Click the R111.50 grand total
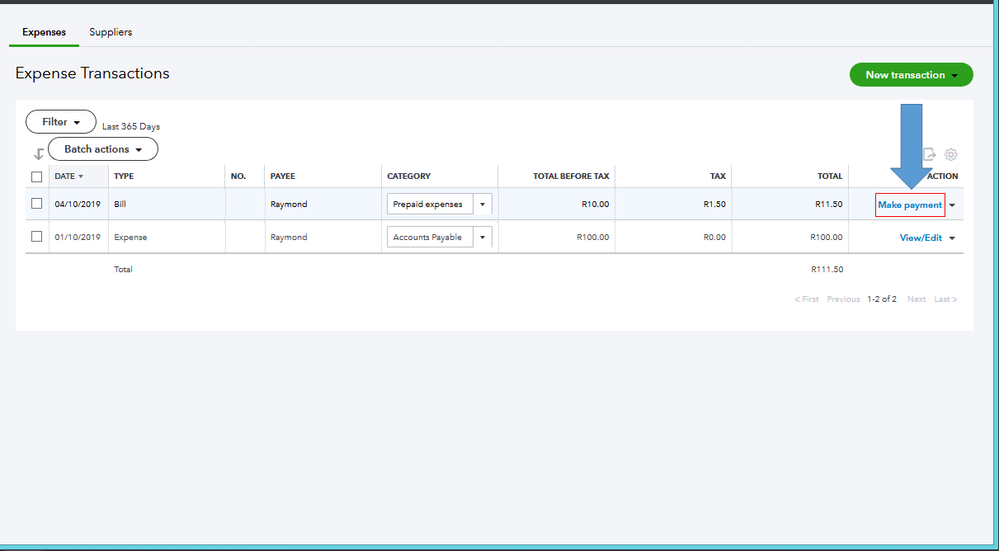The image size is (999, 551). coord(826,269)
